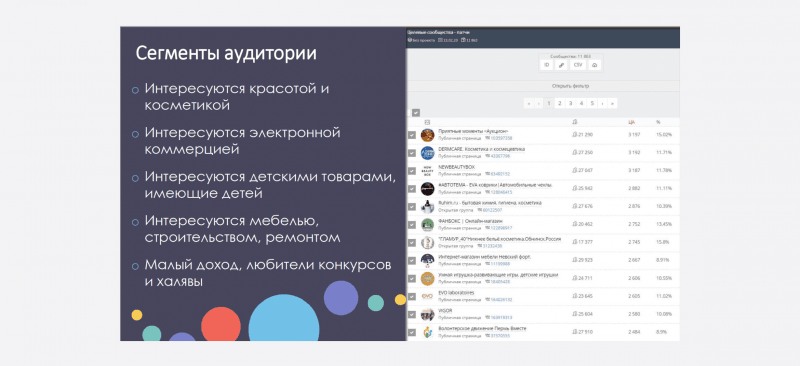Open community ID link 43307796
Screen dimensions: 800x366
point(501,156)
